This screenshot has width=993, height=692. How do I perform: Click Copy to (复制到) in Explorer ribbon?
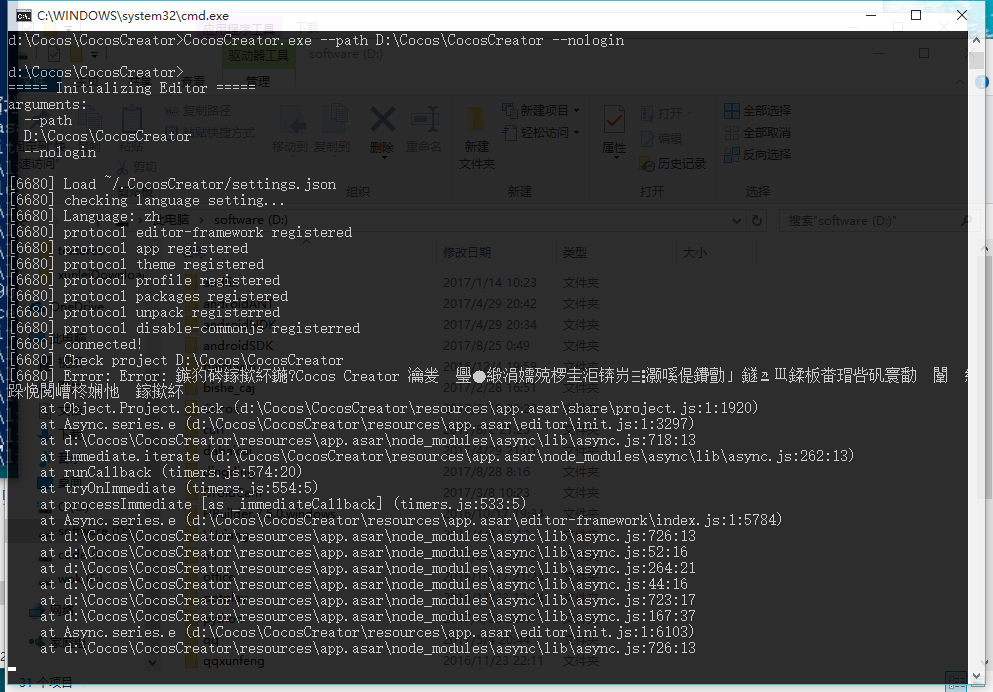332,130
